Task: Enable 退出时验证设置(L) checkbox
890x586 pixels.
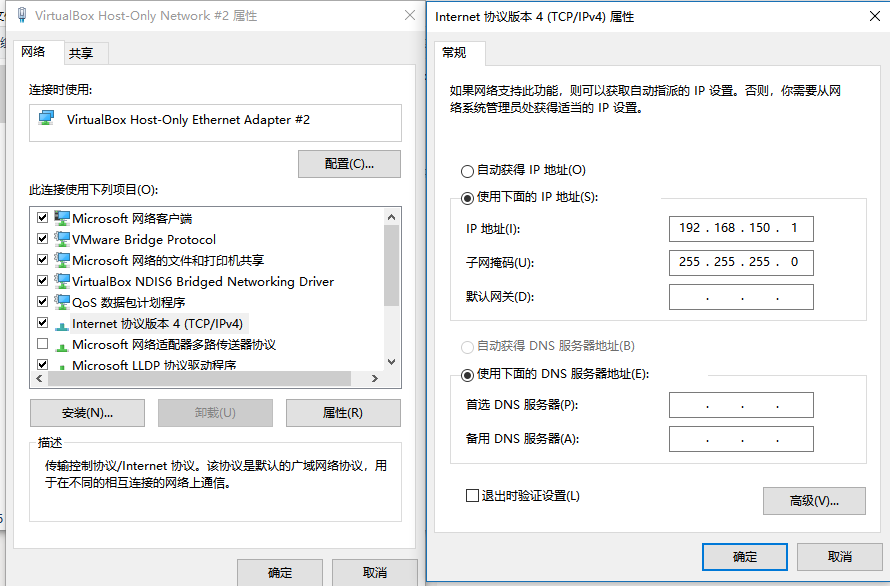Action: click(472, 496)
